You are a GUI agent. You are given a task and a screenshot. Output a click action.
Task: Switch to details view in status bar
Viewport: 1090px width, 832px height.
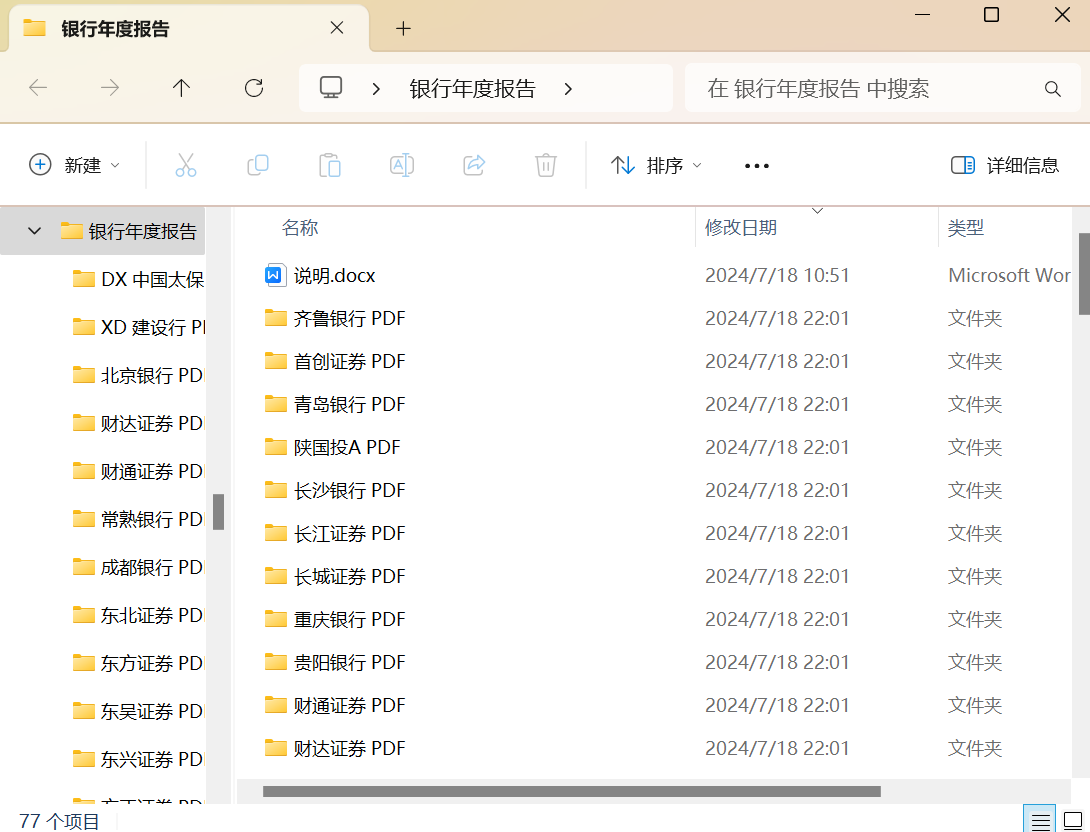point(1040,820)
